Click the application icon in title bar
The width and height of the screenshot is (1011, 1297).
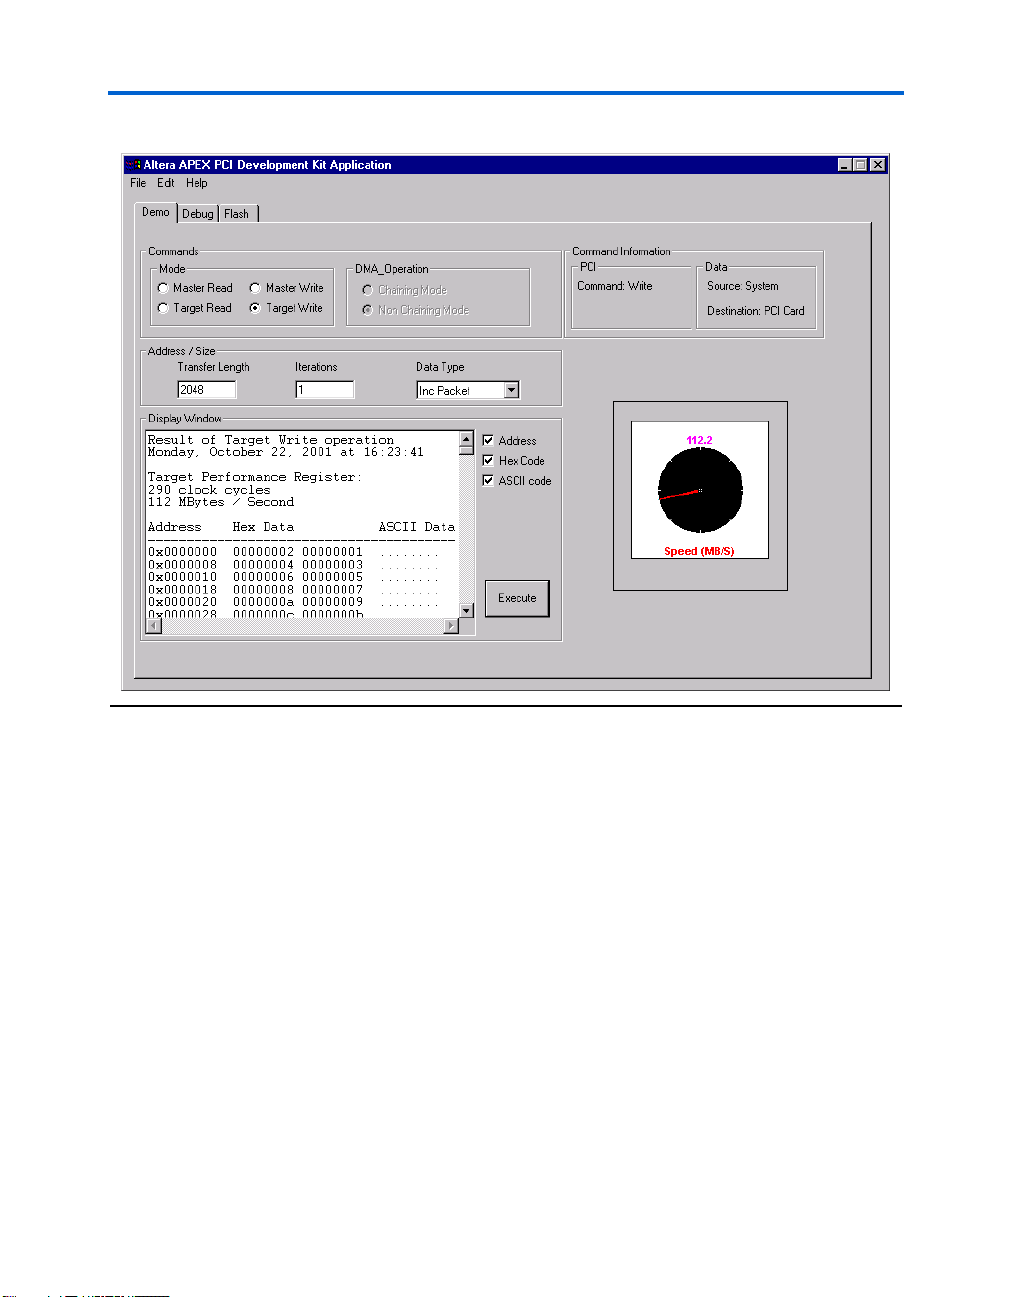tap(132, 165)
